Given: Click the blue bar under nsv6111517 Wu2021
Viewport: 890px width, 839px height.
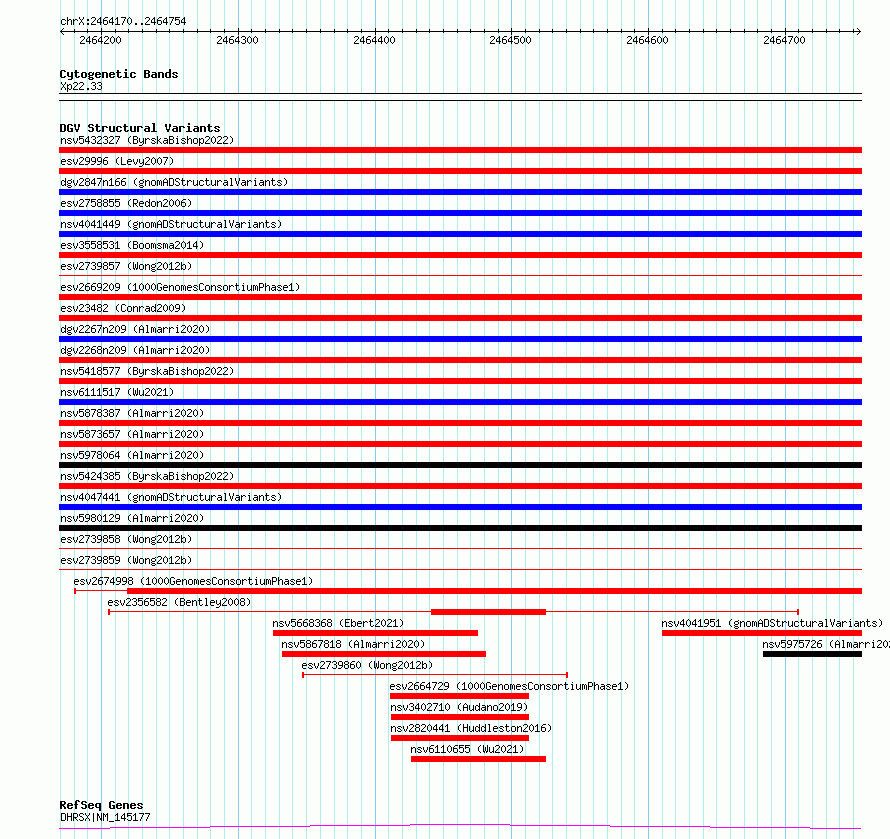Looking at the screenshot, I should (460, 402).
